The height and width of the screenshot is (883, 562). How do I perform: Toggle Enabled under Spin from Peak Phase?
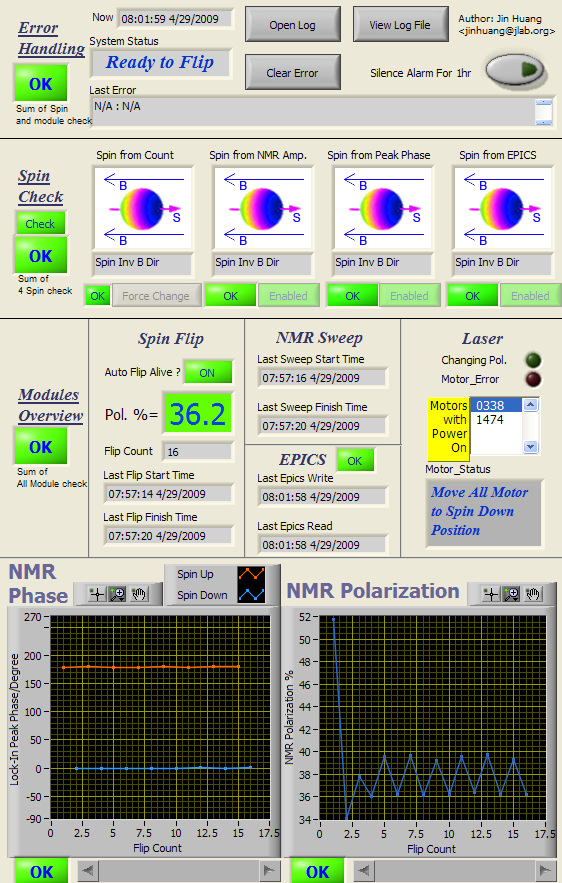tap(409, 296)
